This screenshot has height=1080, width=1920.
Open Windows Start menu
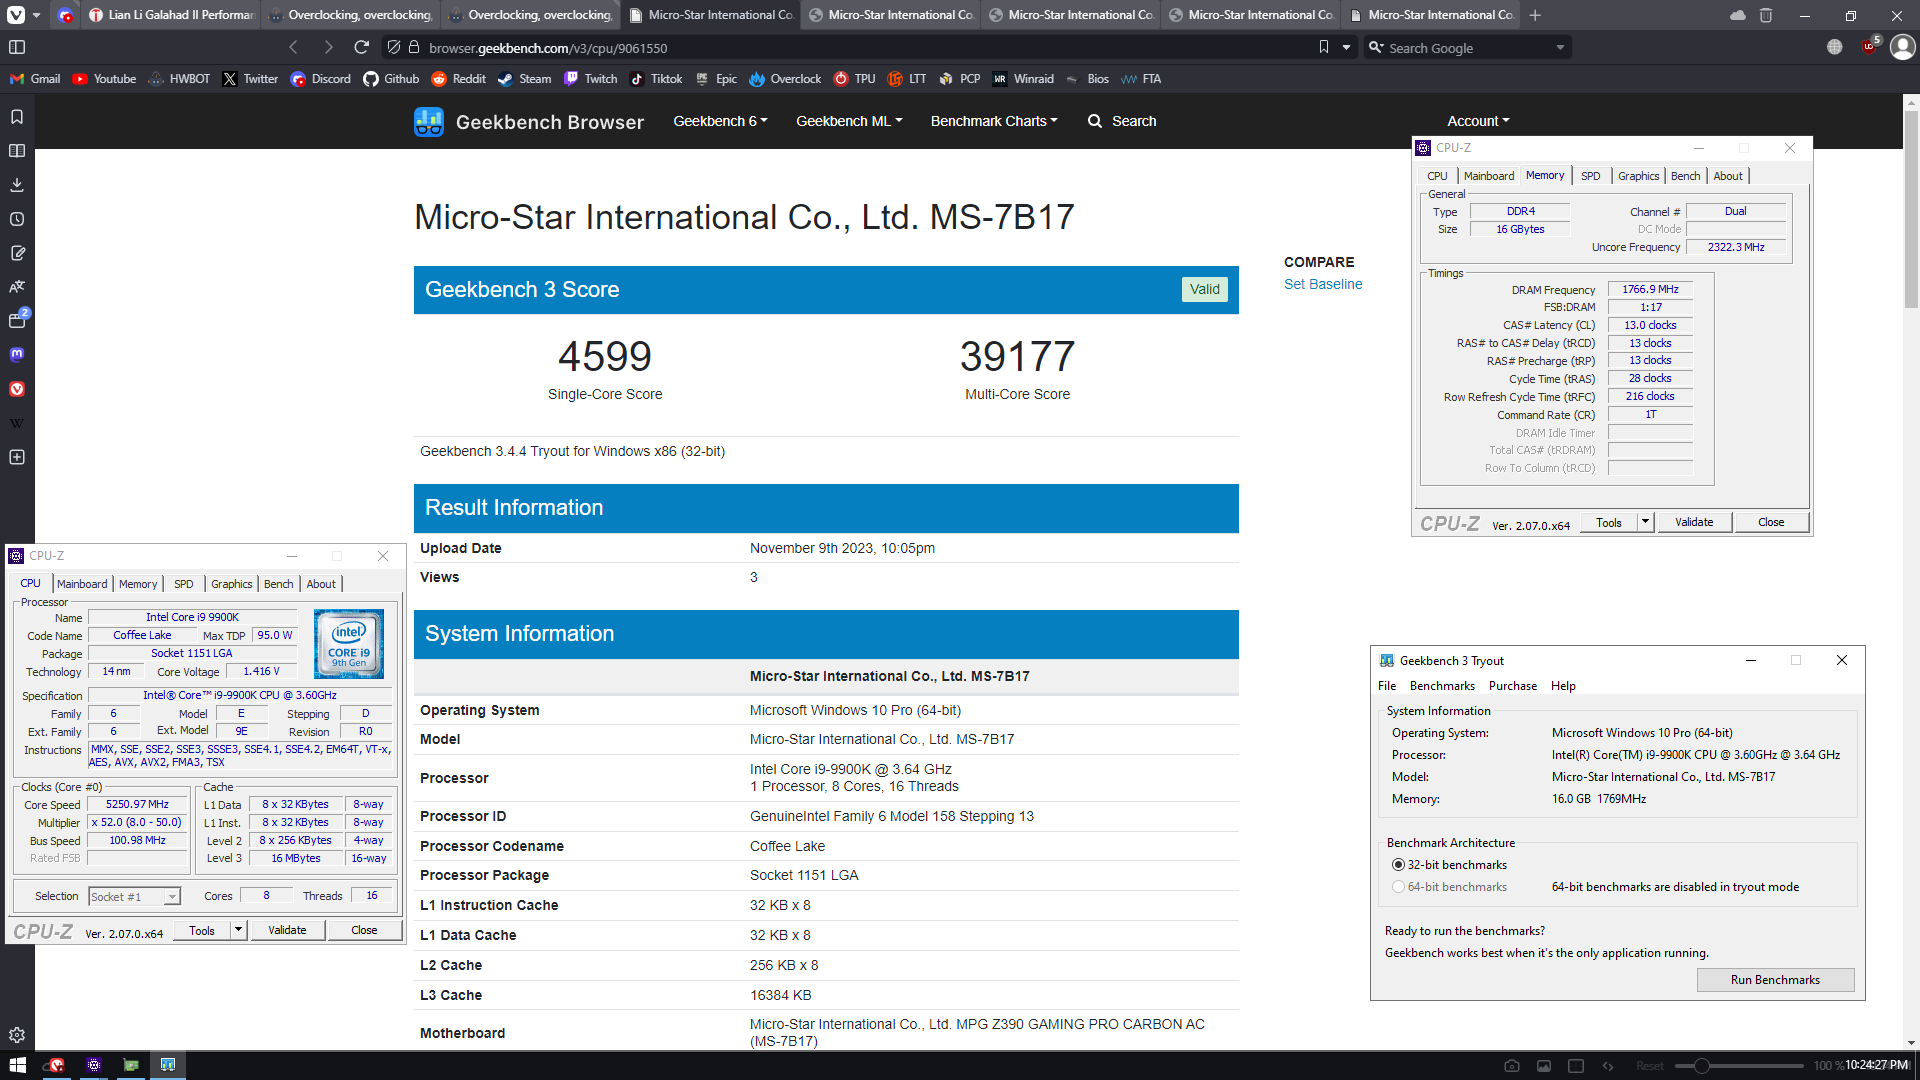17,1065
